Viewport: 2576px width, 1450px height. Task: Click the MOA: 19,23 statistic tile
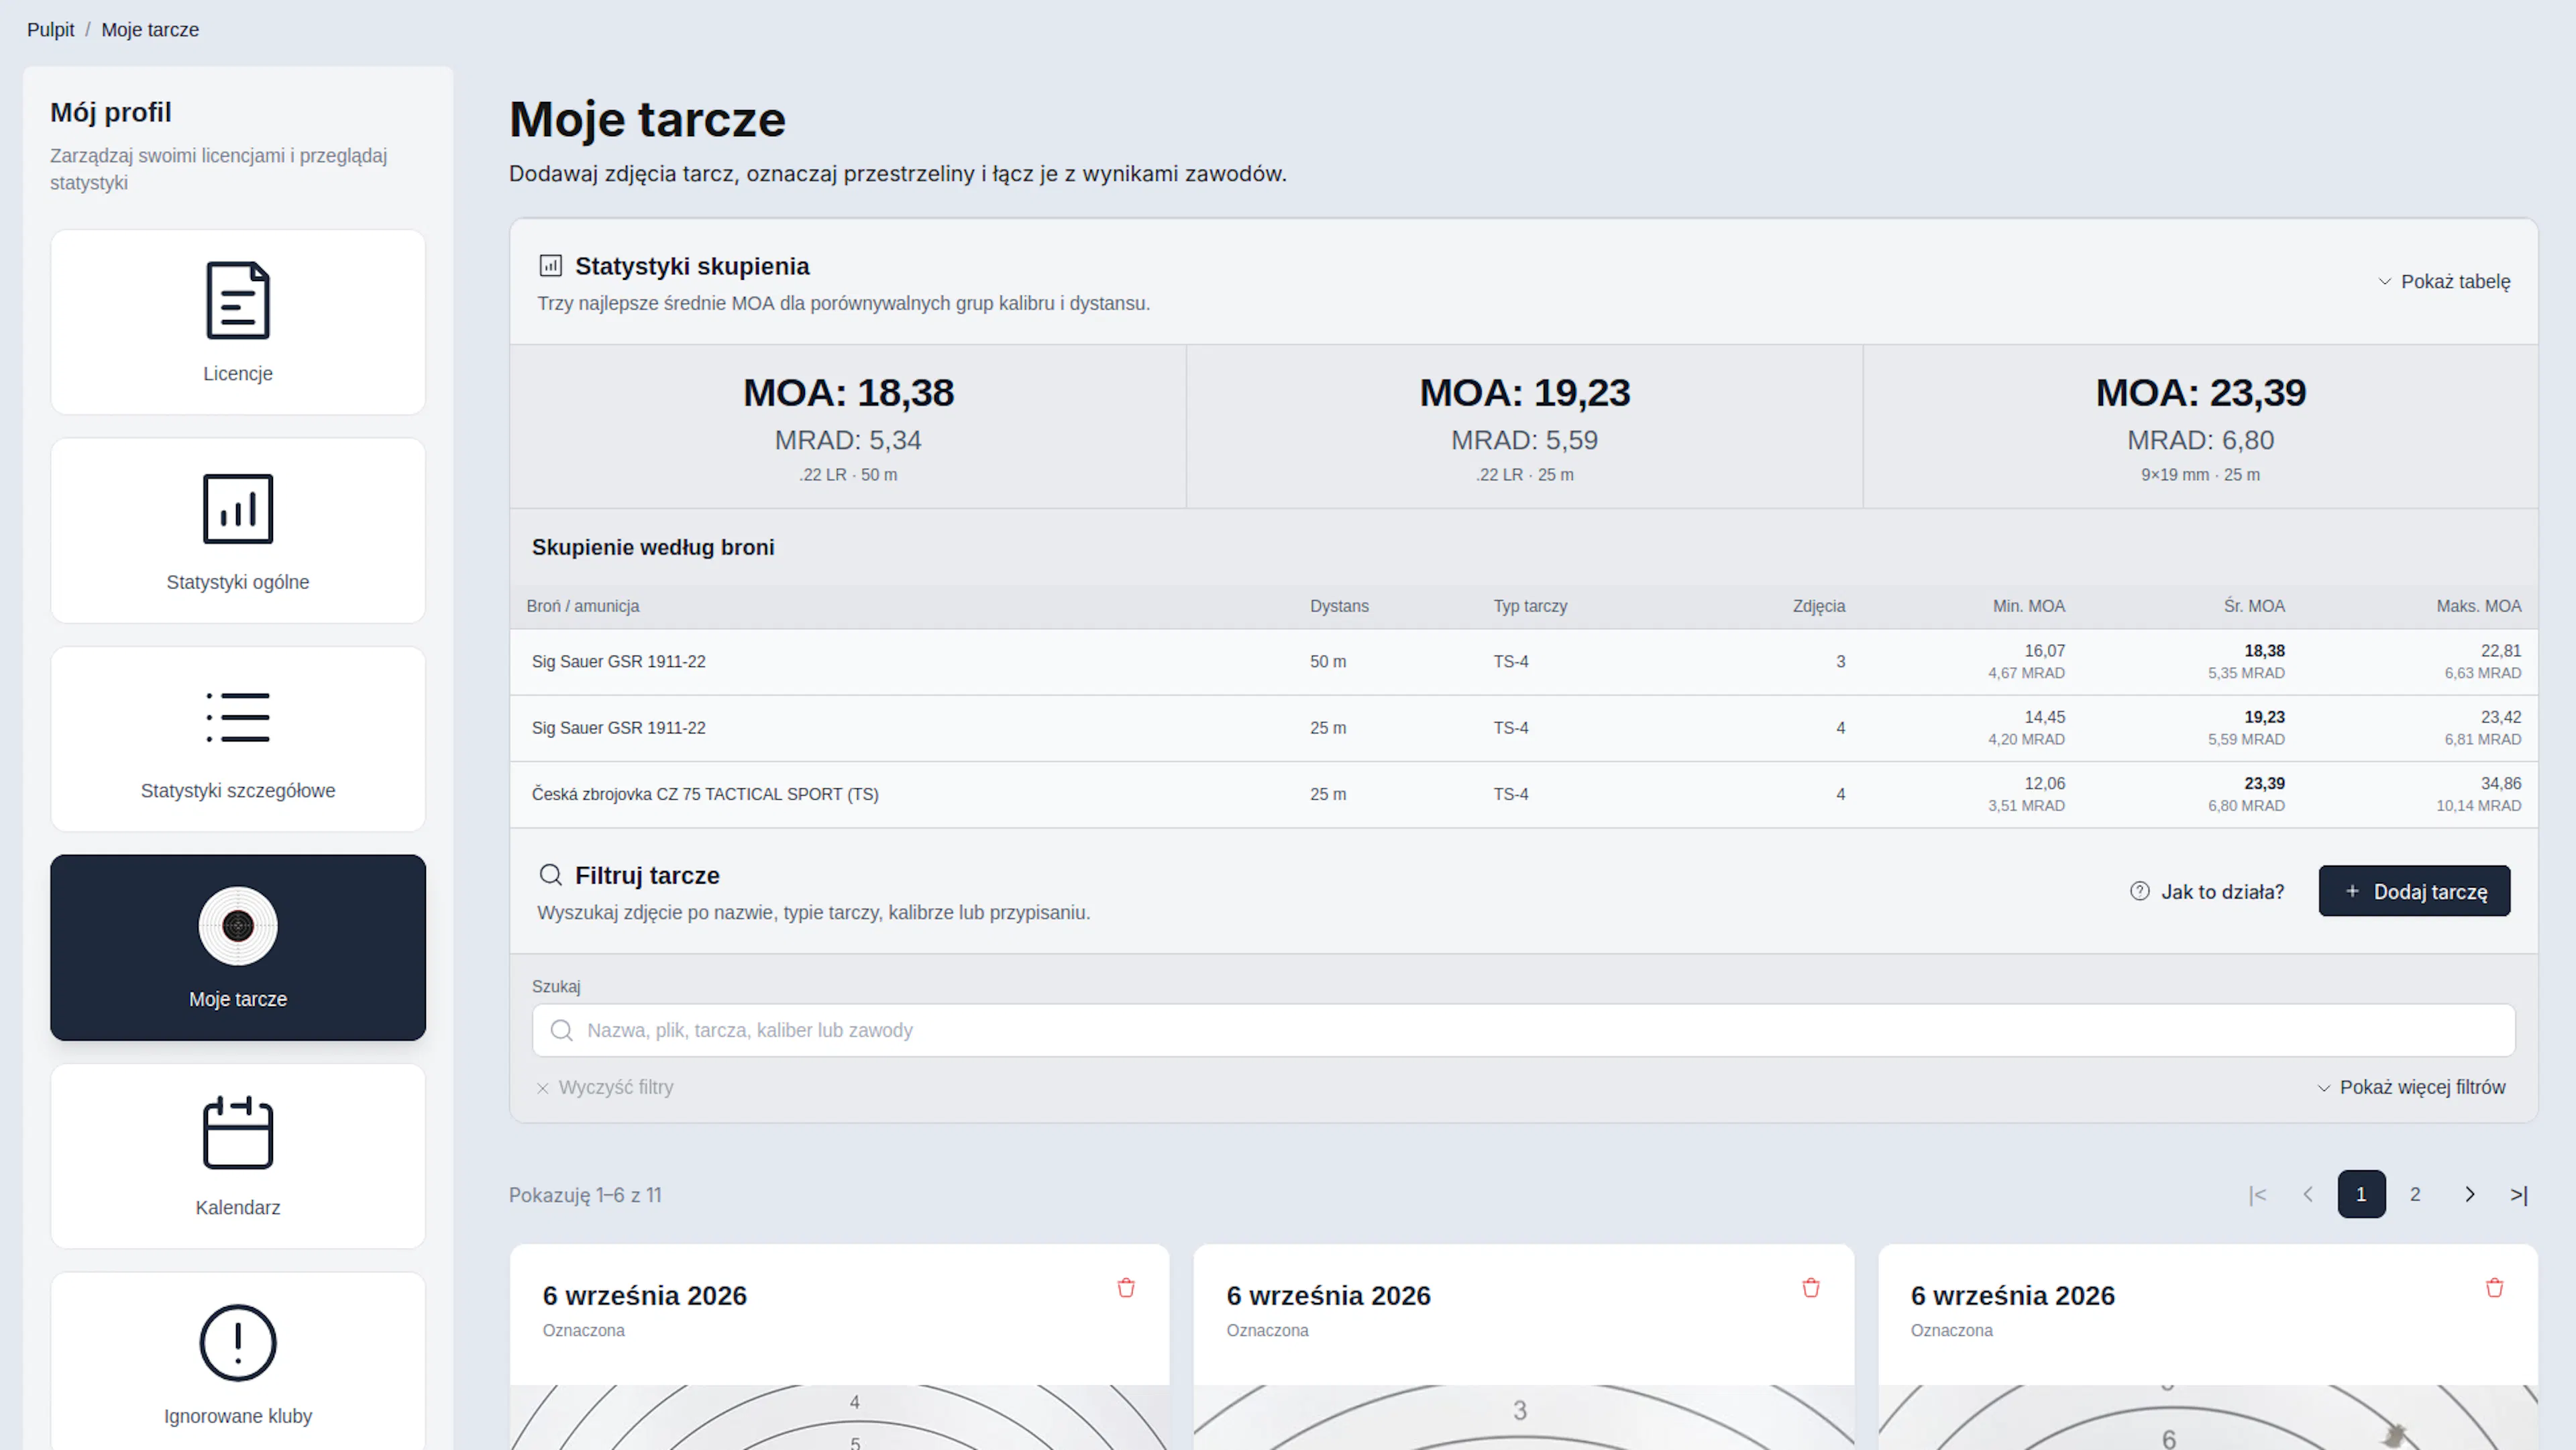click(1524, 427)
